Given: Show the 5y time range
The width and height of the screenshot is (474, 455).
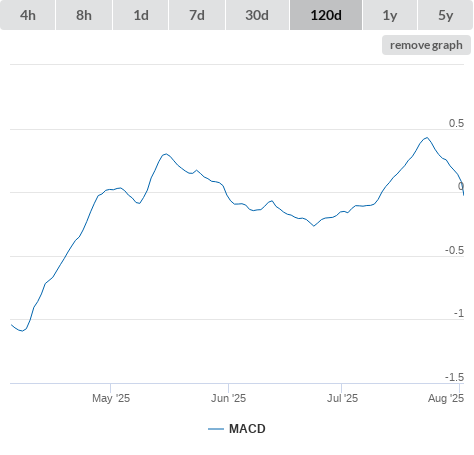Looking at the screenshot, I should (446, 15).
